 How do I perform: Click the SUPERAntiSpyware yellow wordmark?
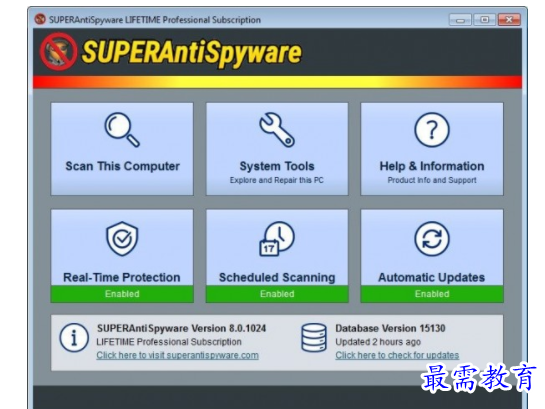coord(192,53)
